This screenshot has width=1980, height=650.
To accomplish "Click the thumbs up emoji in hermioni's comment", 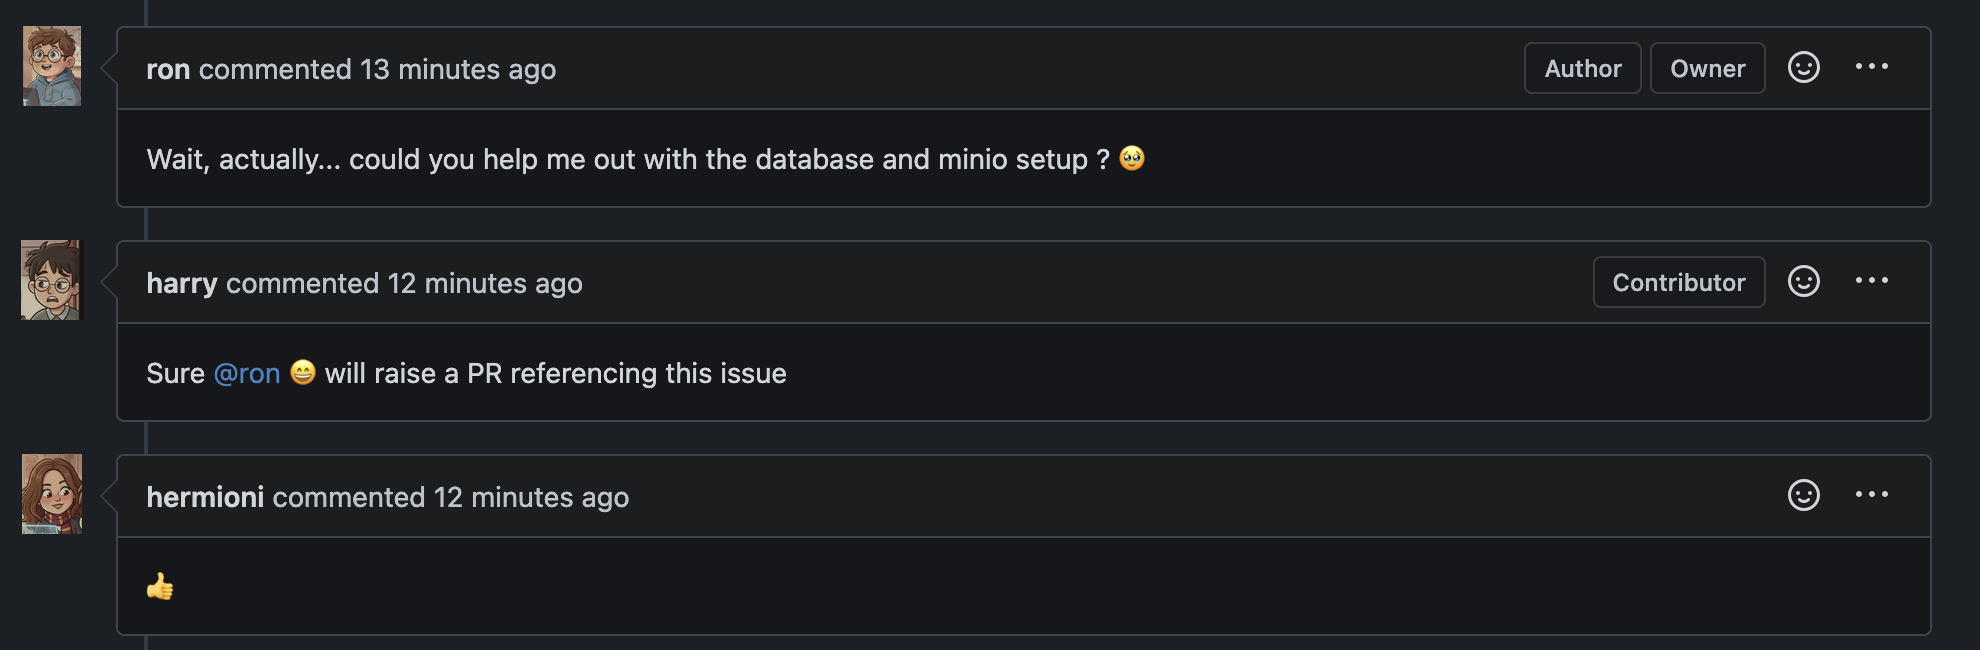I will pyautogui.click(x=160, y=586).
